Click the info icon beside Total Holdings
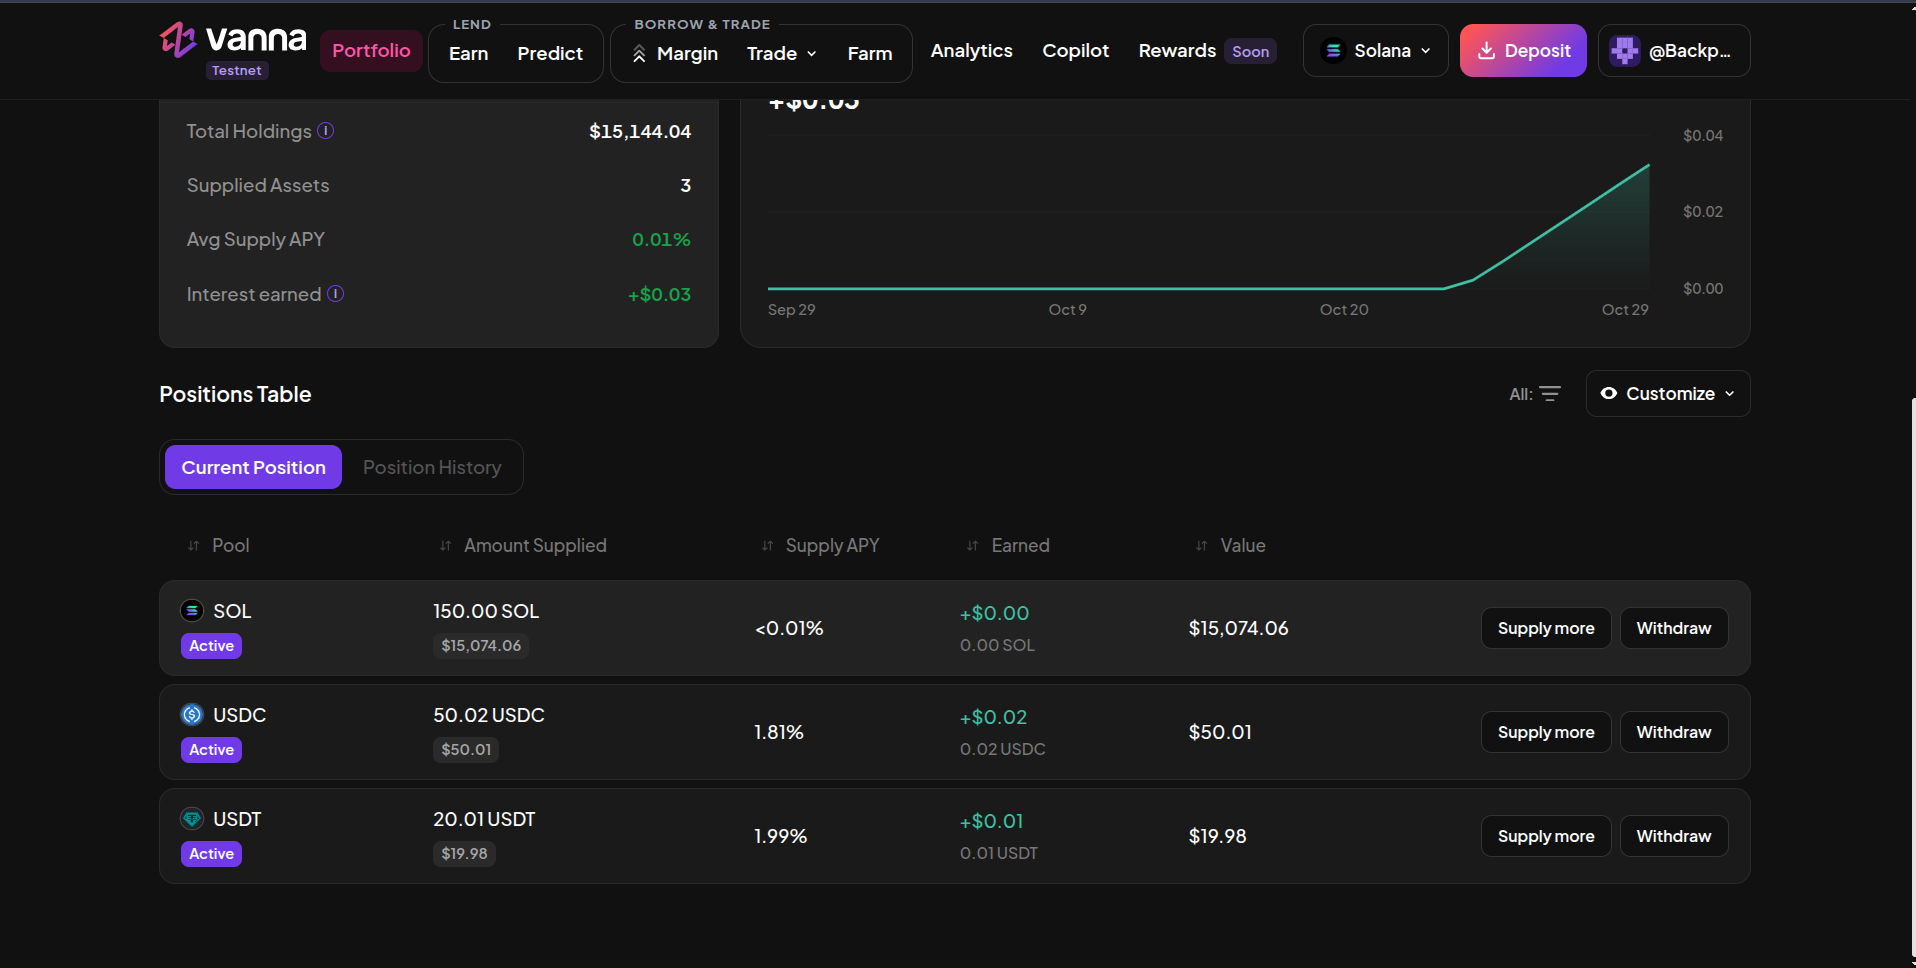The height and width of the screenshot is (968, 1916). [x=326, y=130]
